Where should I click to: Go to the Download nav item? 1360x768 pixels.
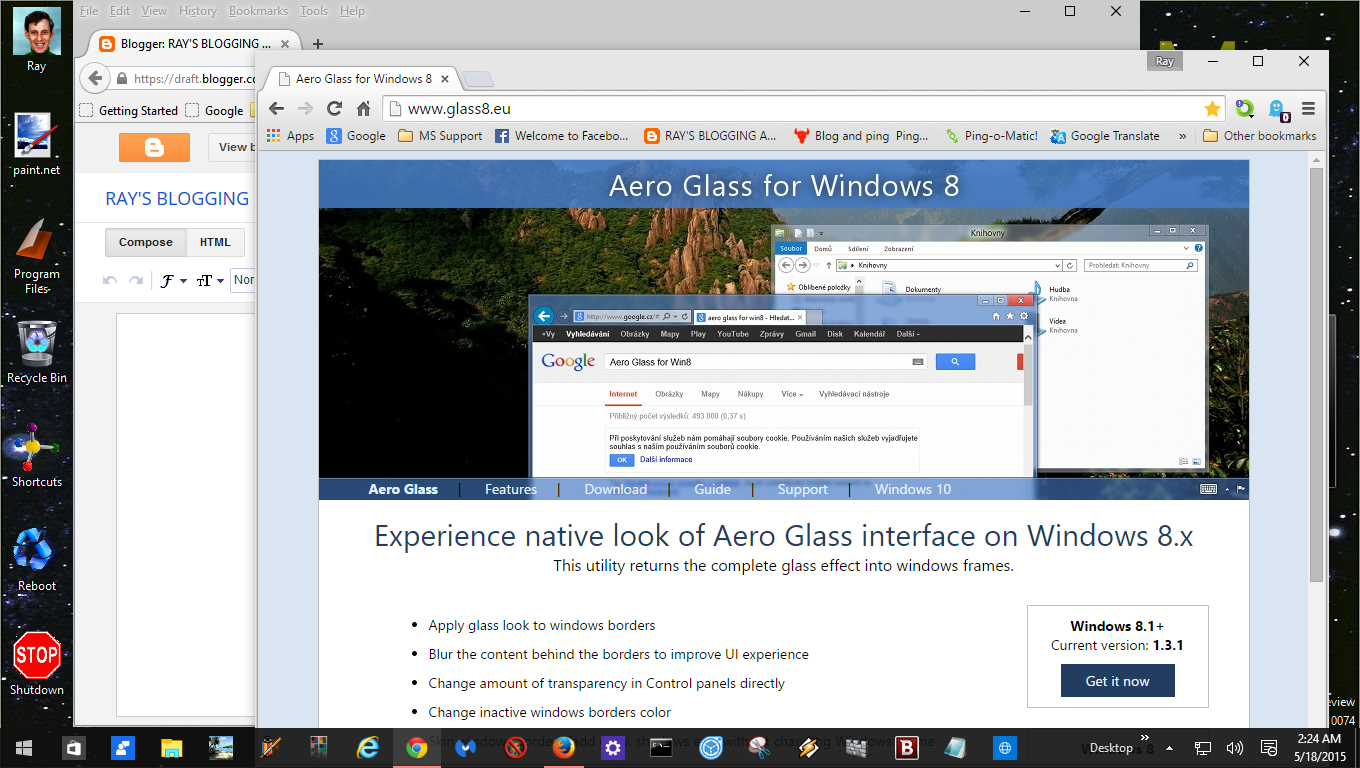pos(616,489)
